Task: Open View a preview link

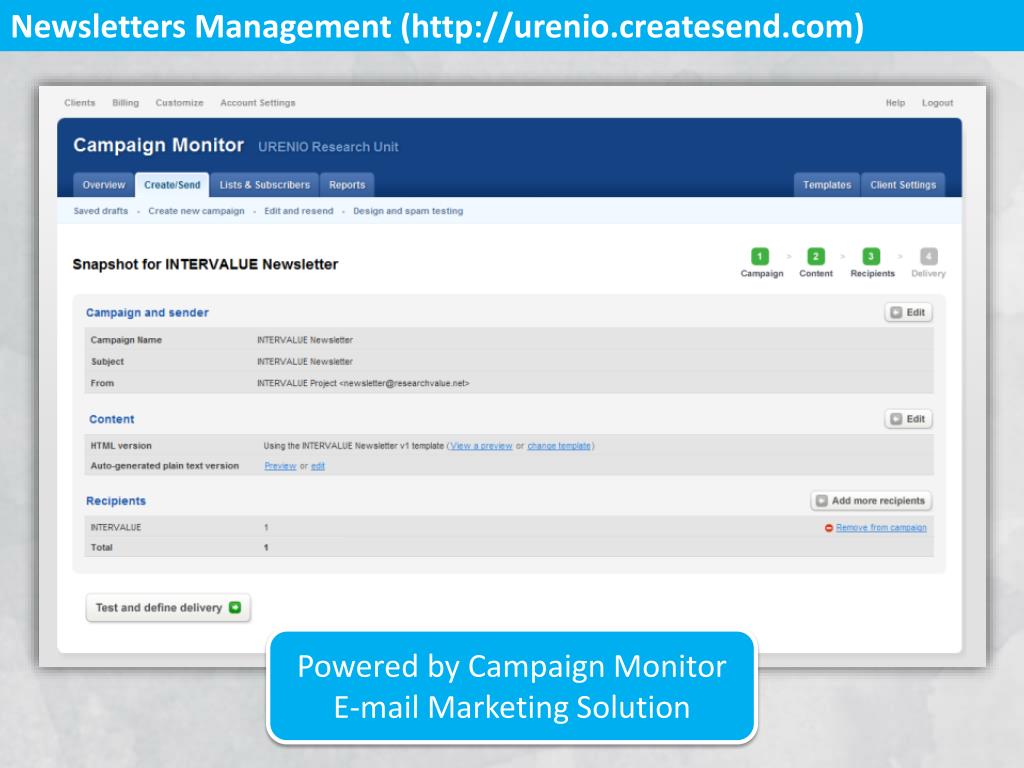Action: point(481,446)
